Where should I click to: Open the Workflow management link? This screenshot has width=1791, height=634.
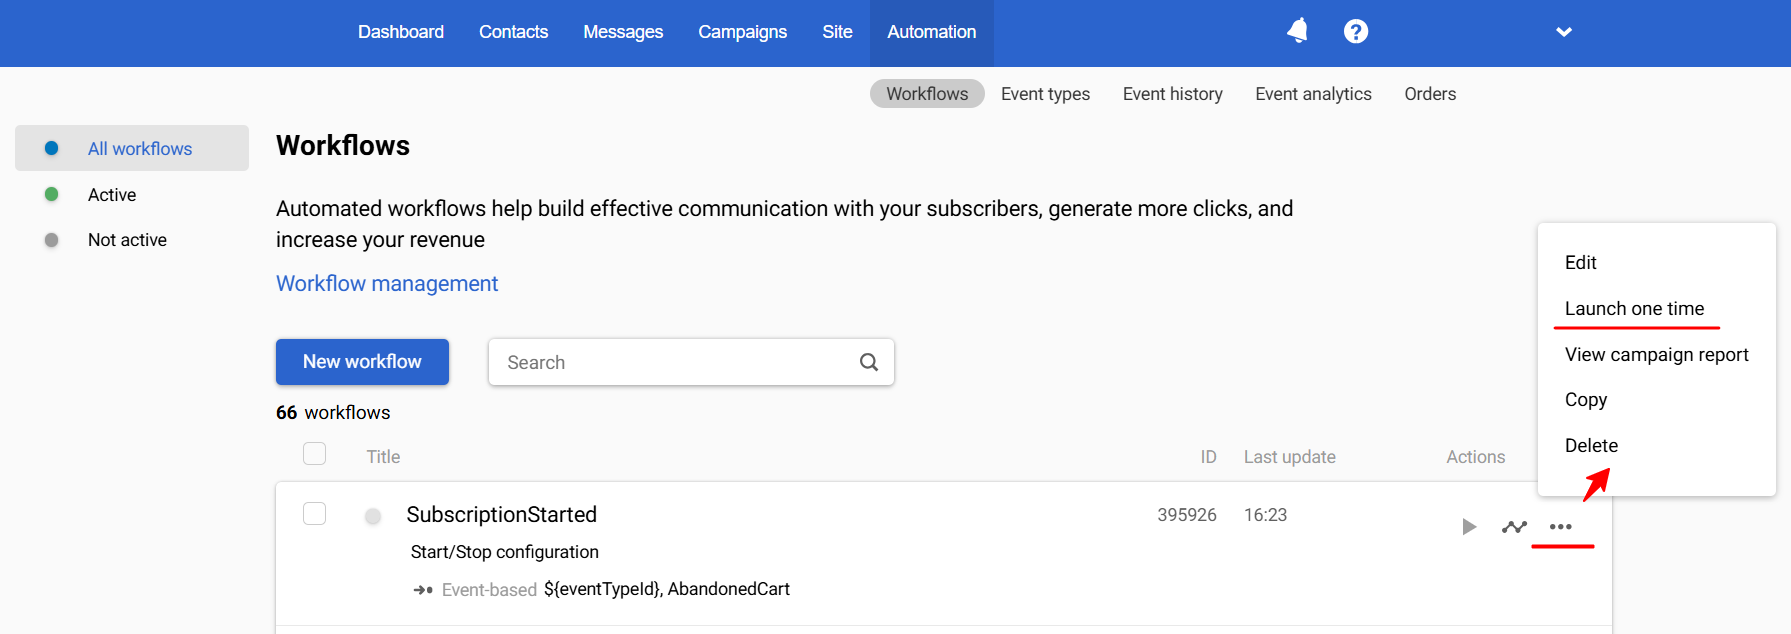pos(387,284)
